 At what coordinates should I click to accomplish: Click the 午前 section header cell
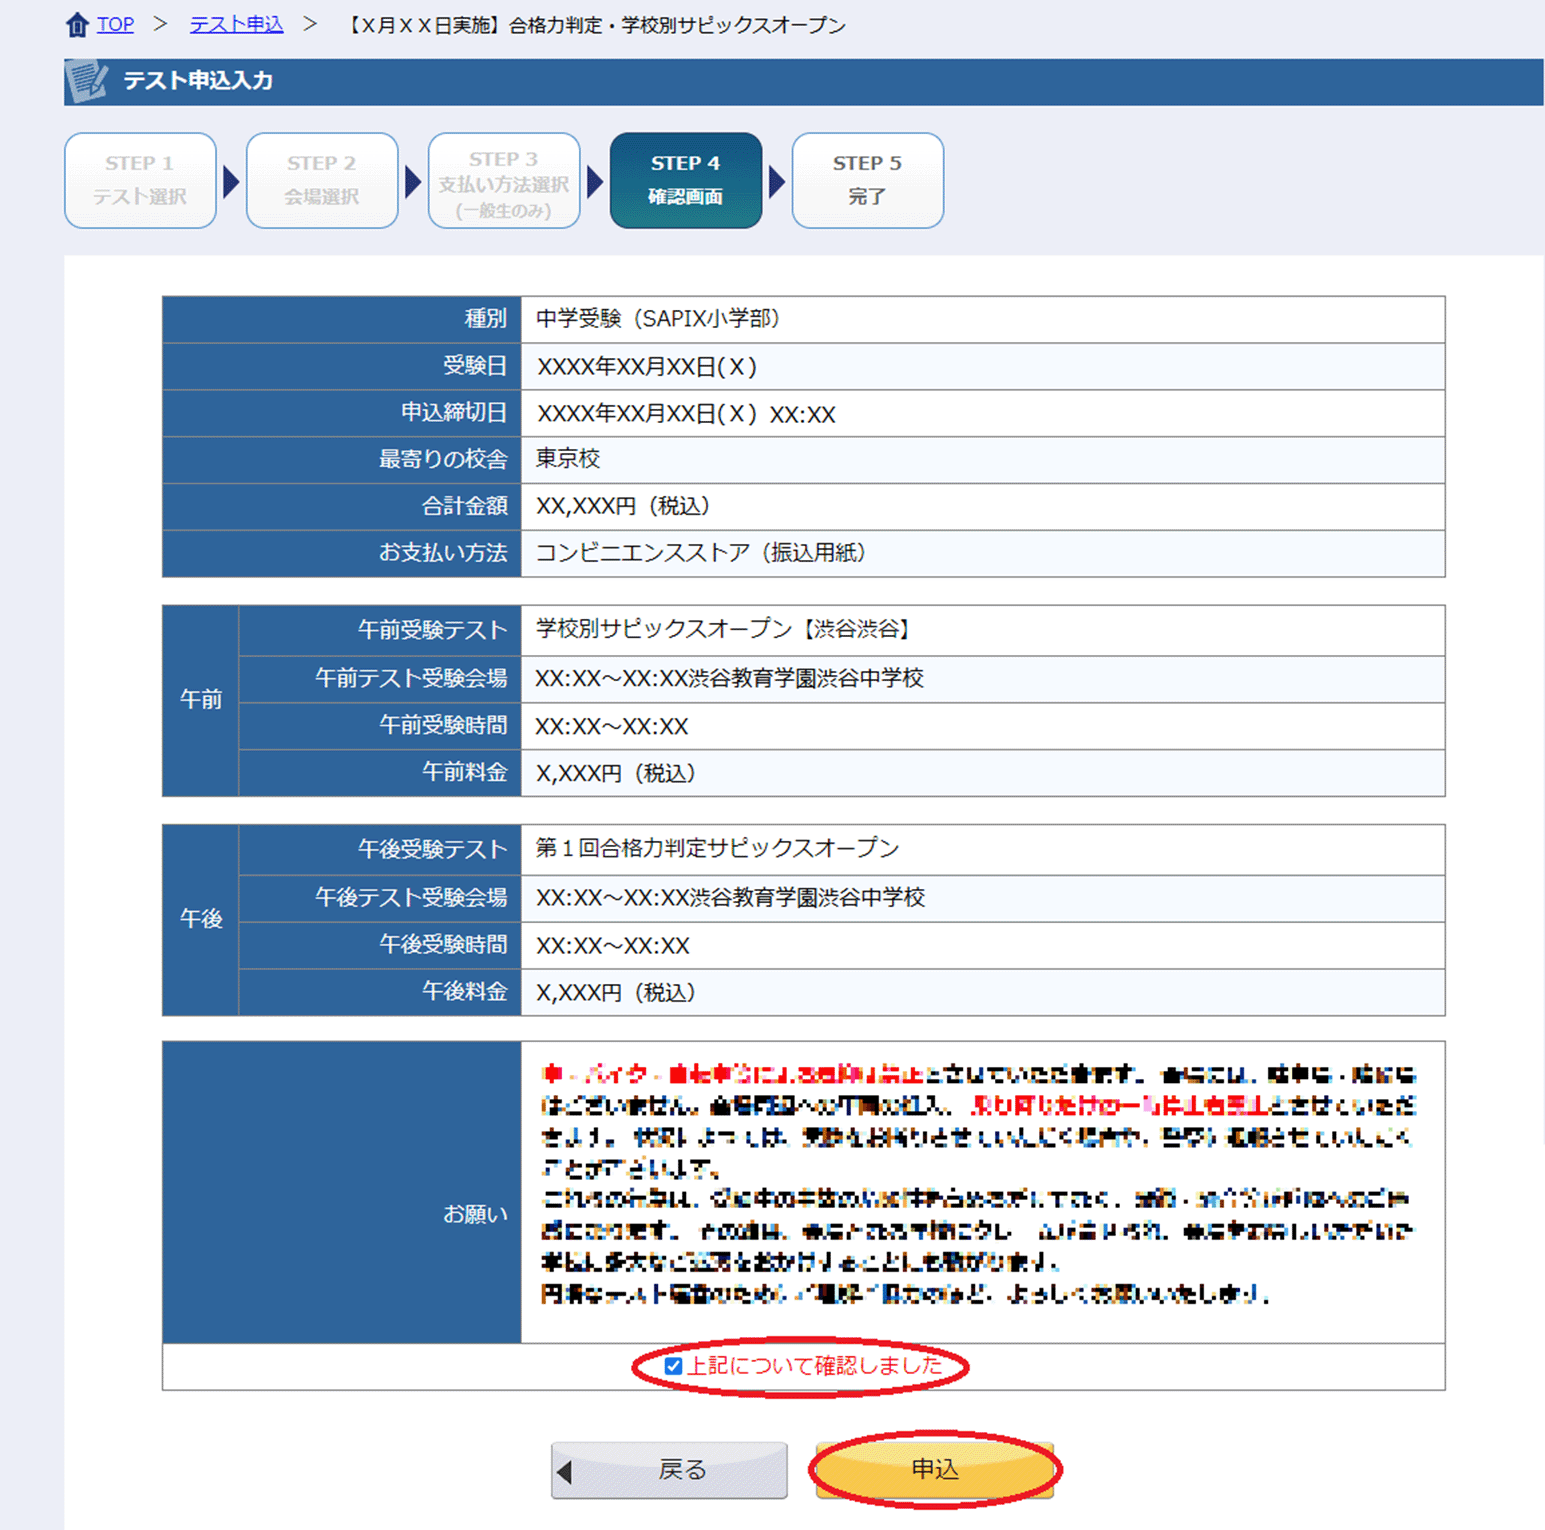[200, 700]
